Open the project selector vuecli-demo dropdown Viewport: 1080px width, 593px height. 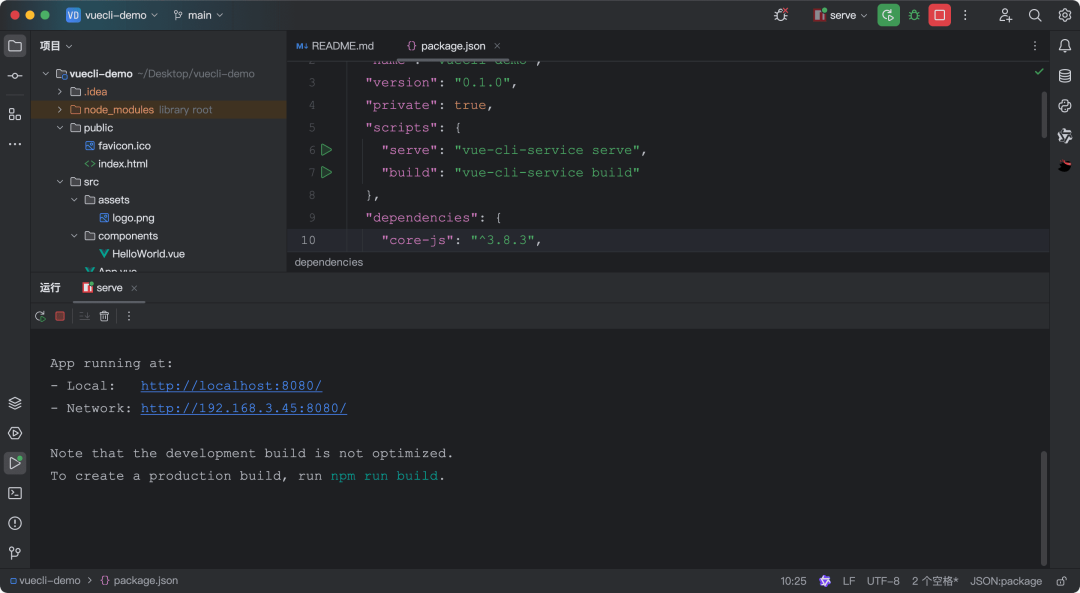coord(112,15)
